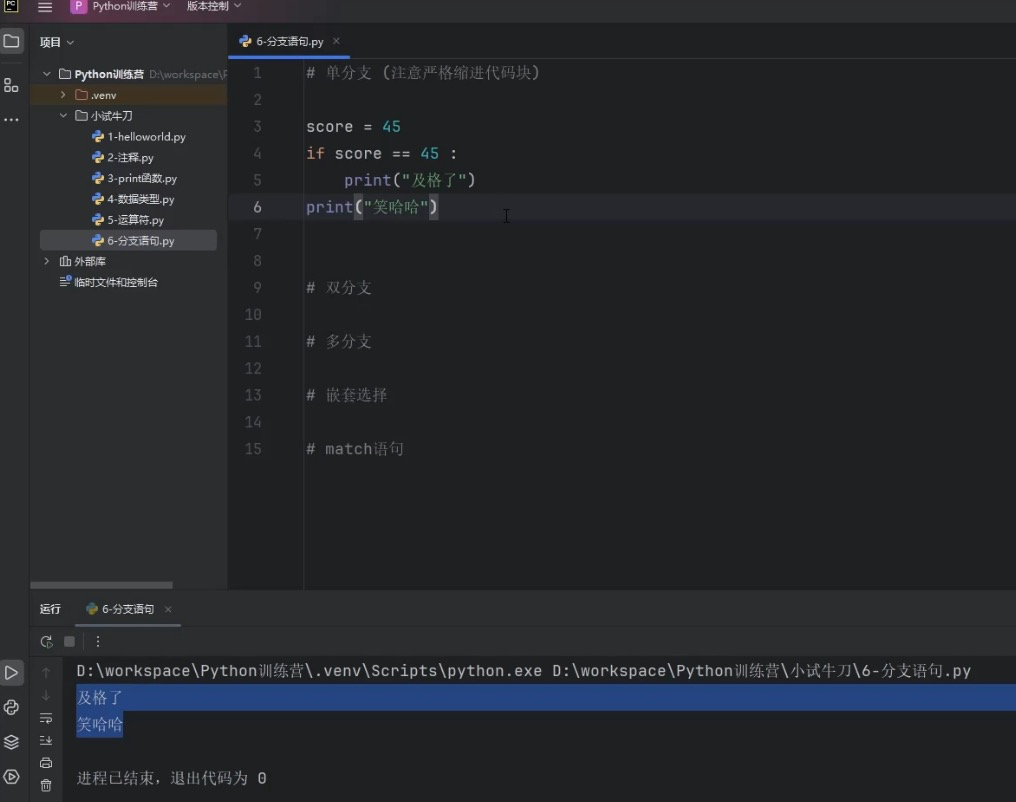The width and height of the screenshot is (1016, 802).
Task: Expand the .venv folder
Action: 62,95
